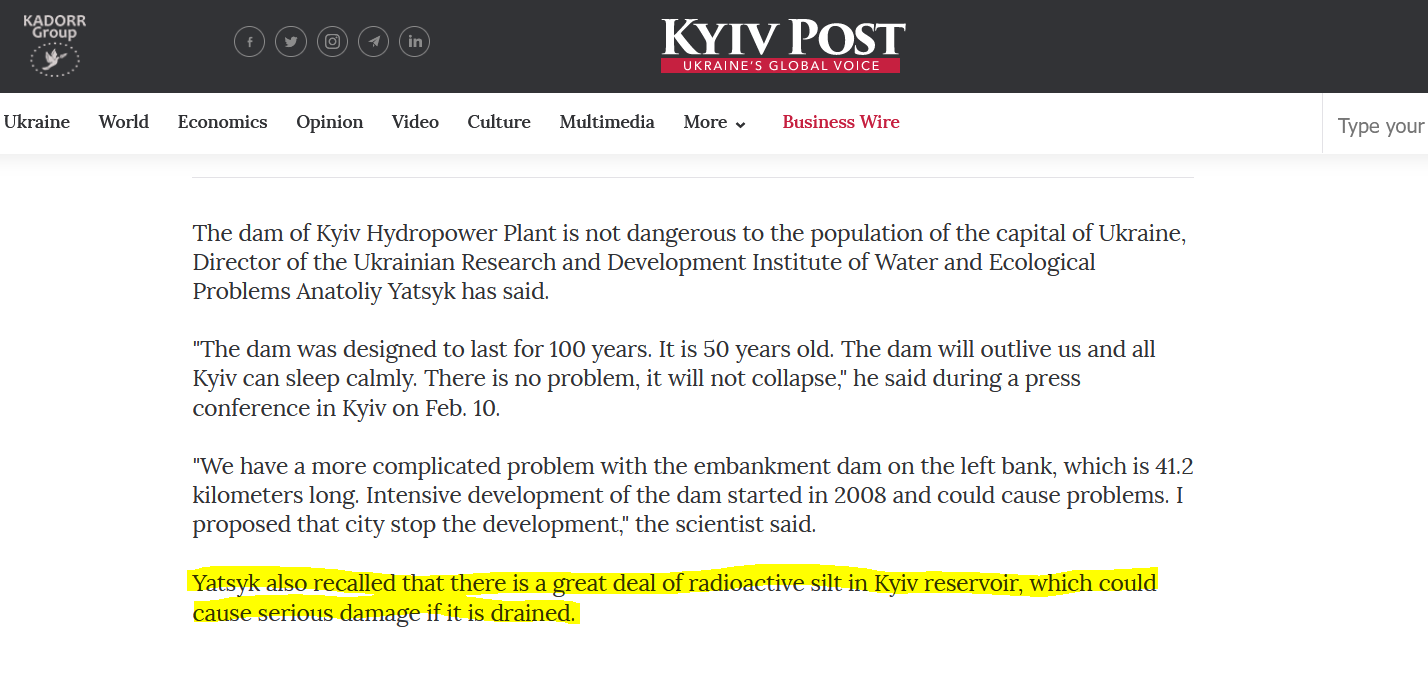Open the Culture section

[x=499, y=122]
